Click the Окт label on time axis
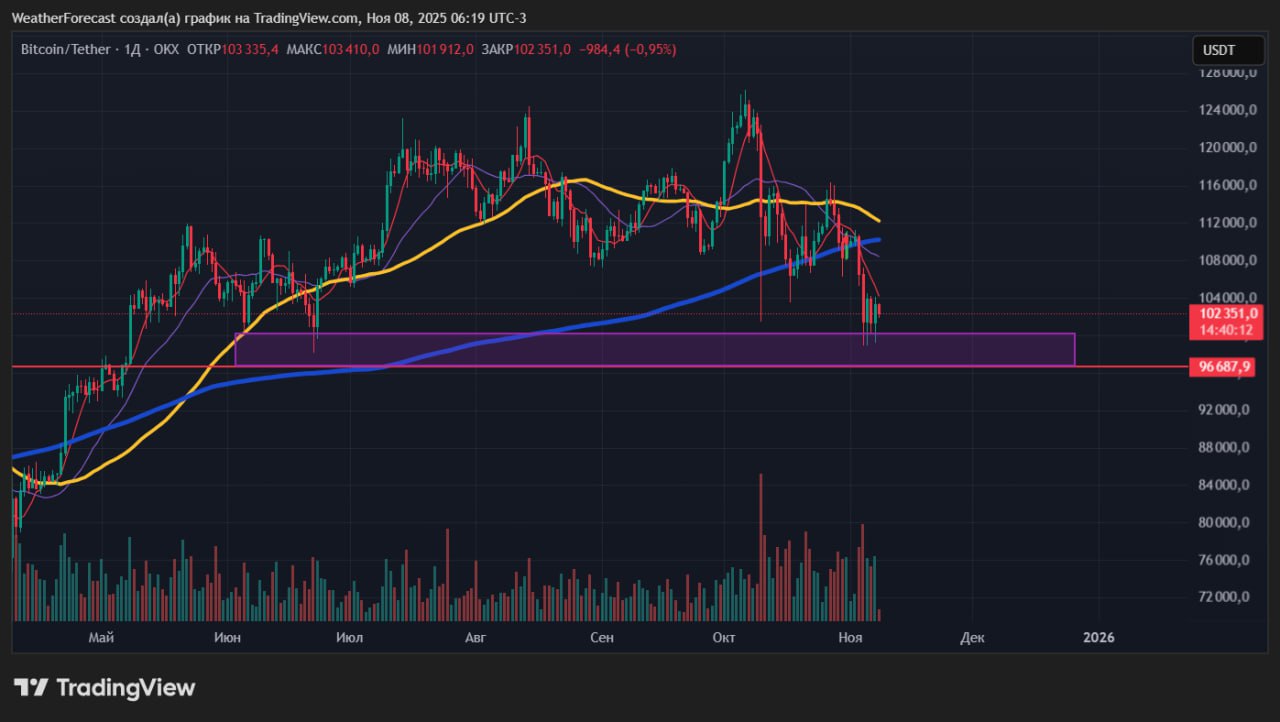Image resolution: width=1280 pixels, height=722 pixels. [x=724, y=637]
